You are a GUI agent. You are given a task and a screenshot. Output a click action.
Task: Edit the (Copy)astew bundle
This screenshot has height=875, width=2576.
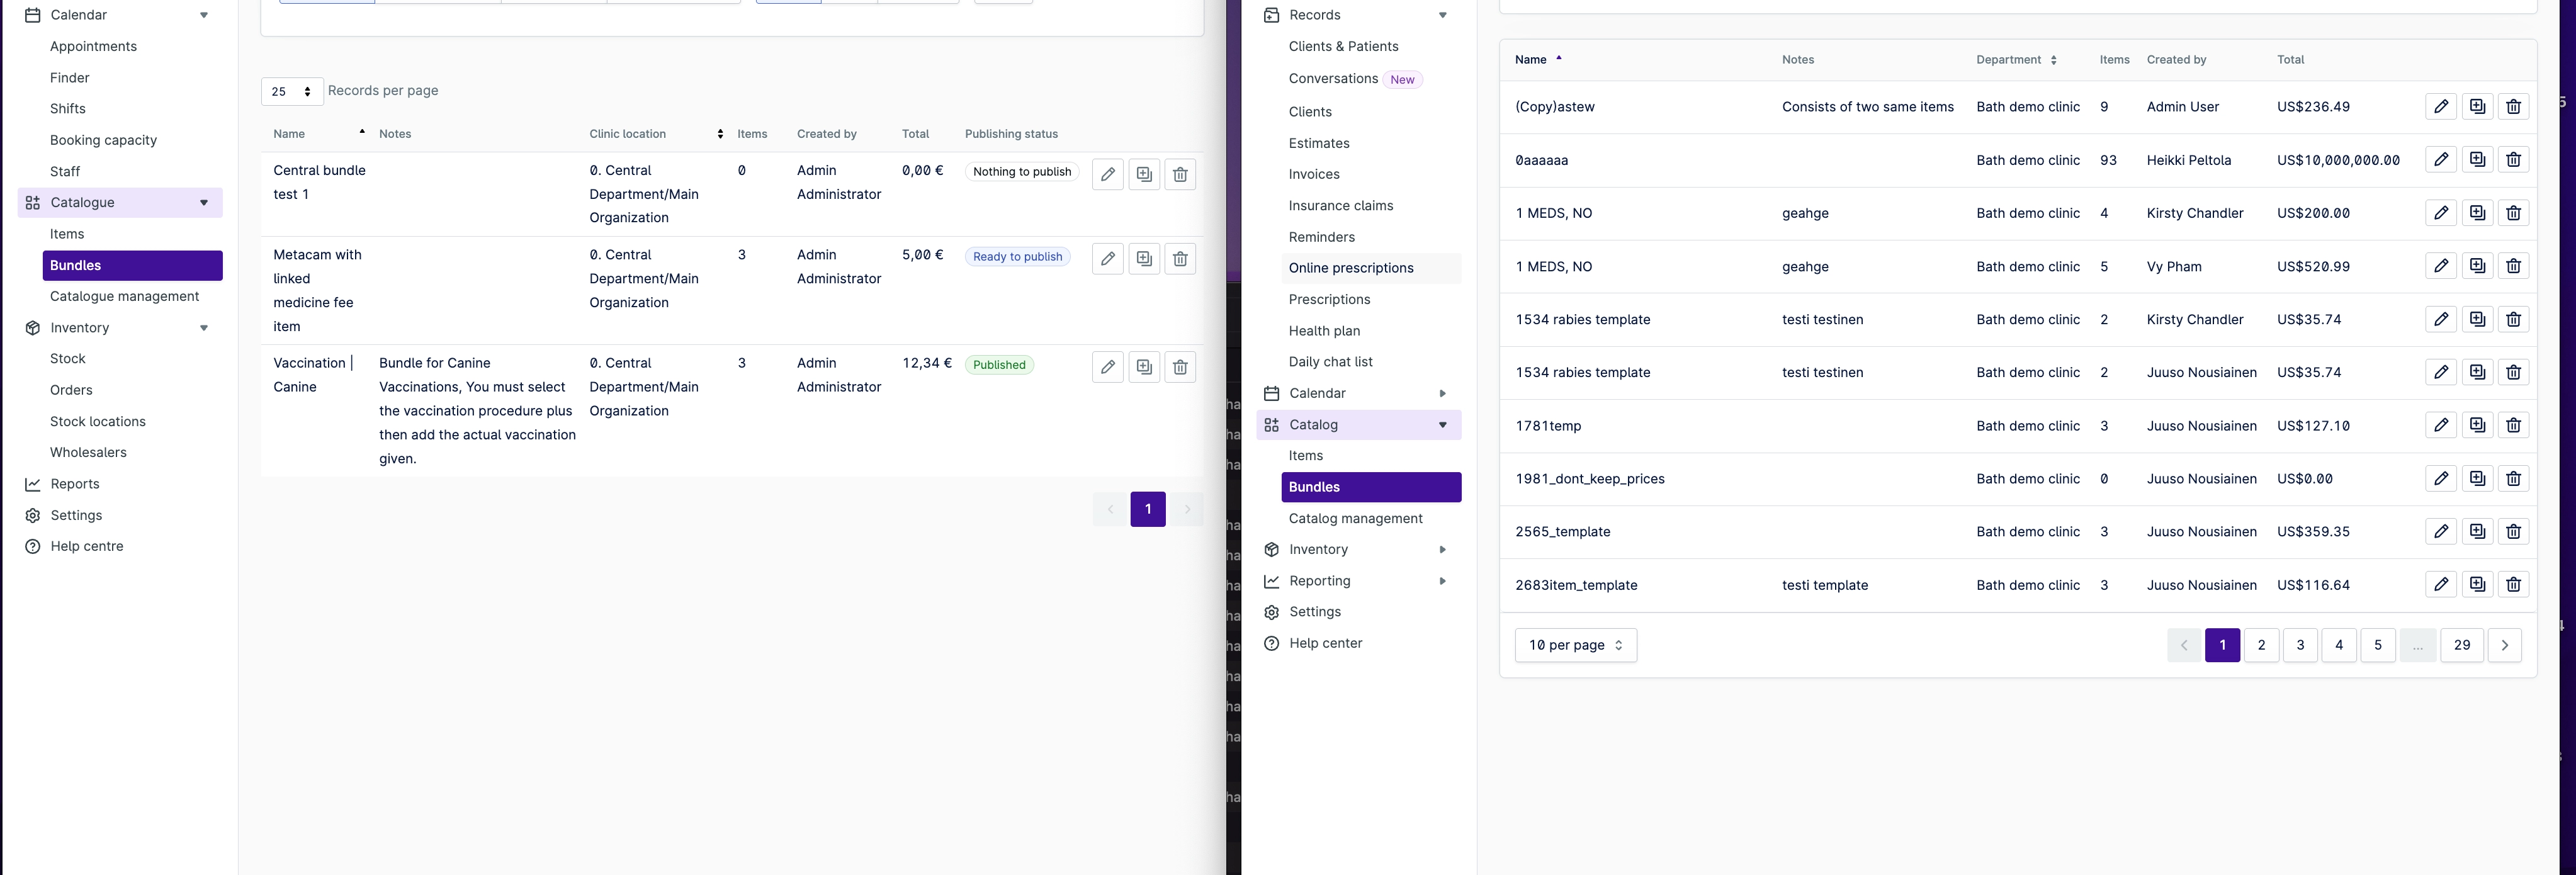(x=2441, y=106)
